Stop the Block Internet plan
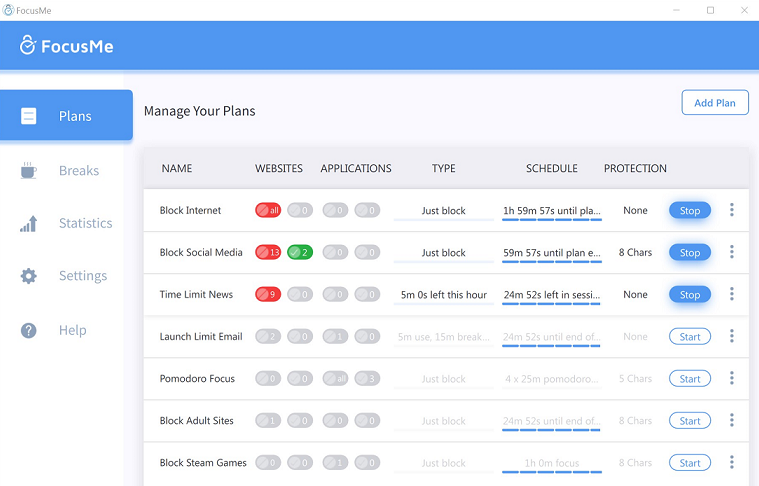 (x=690, y=211)
